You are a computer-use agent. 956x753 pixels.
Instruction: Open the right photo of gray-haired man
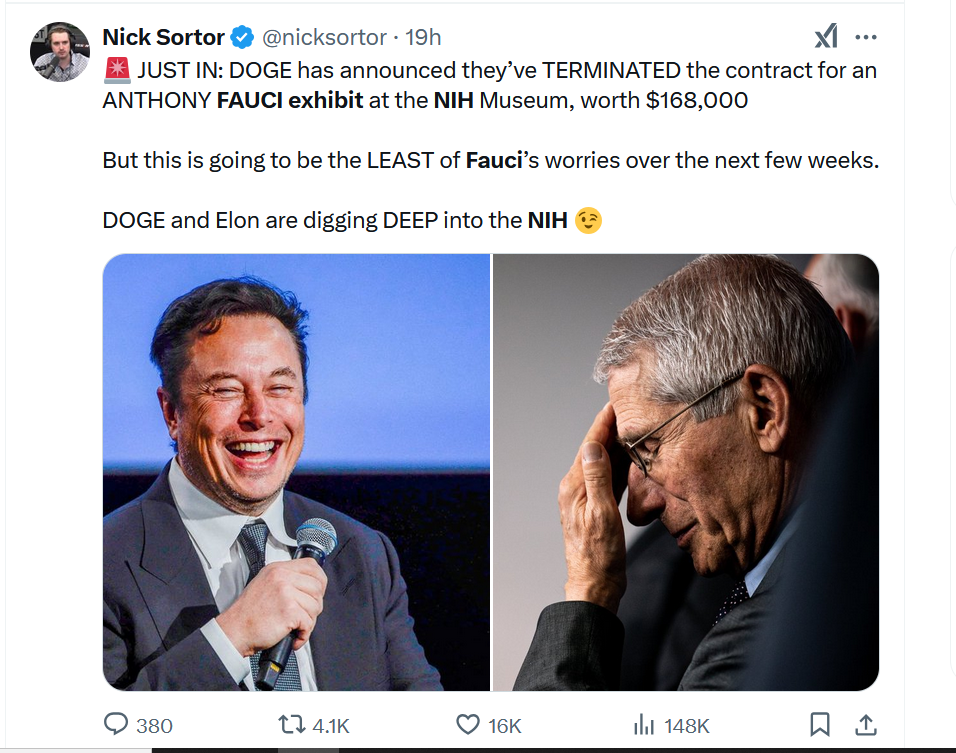pyautogui.click(x=686, y=473)
